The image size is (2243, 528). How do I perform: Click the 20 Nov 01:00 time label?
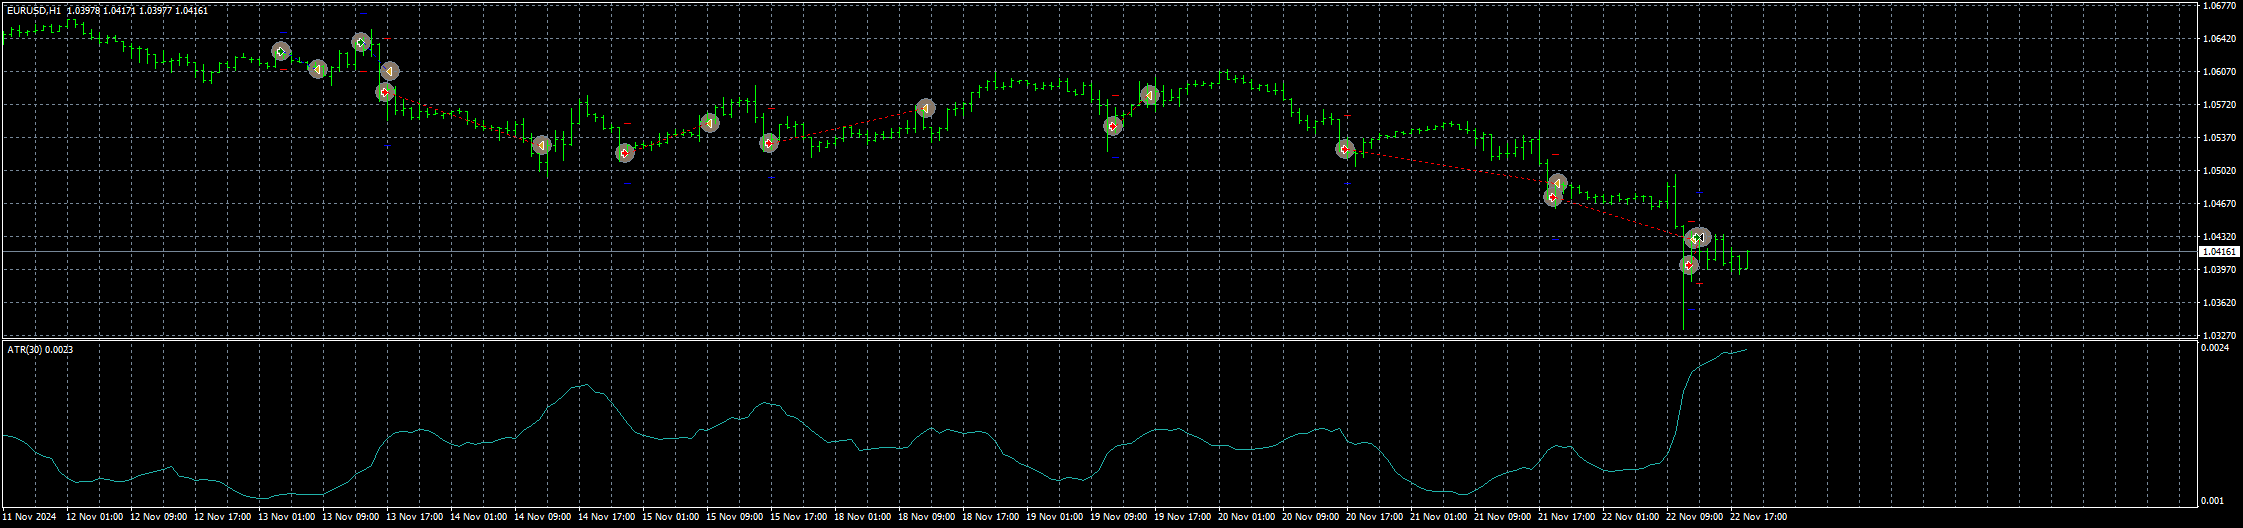(x=1246, y=517)
